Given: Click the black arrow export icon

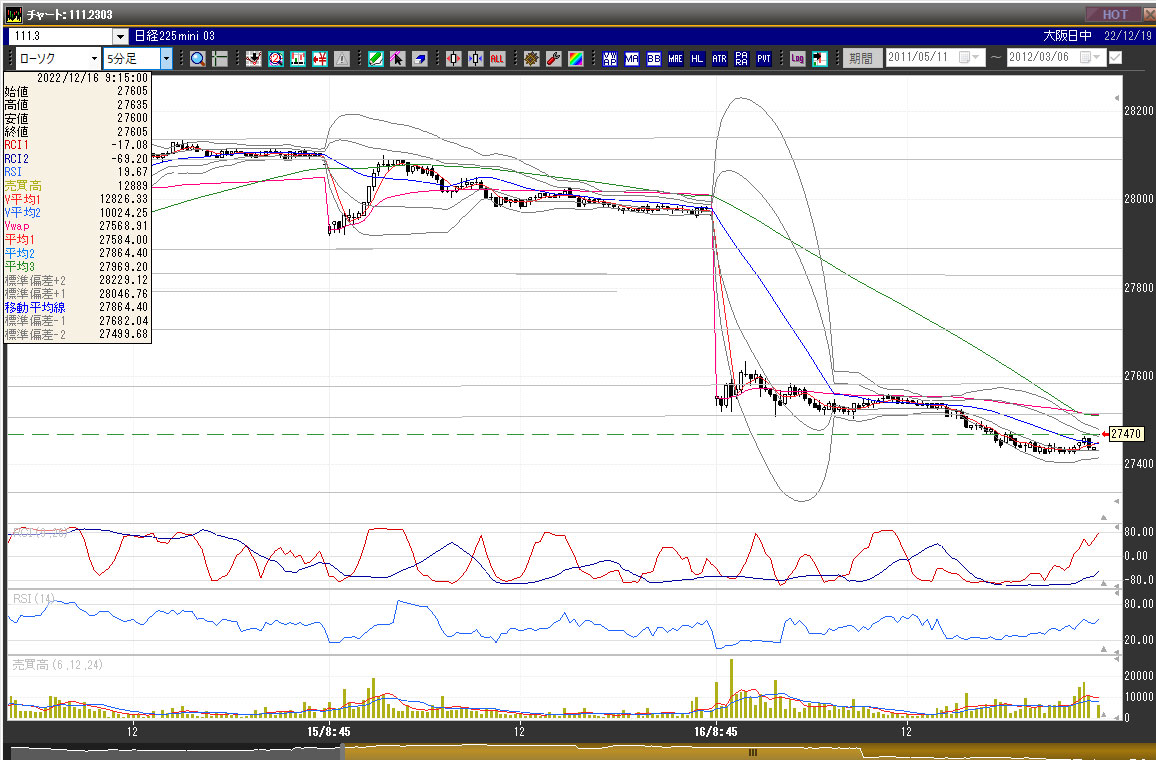Looking at the screenshot, I should click(x=820, y=59).
